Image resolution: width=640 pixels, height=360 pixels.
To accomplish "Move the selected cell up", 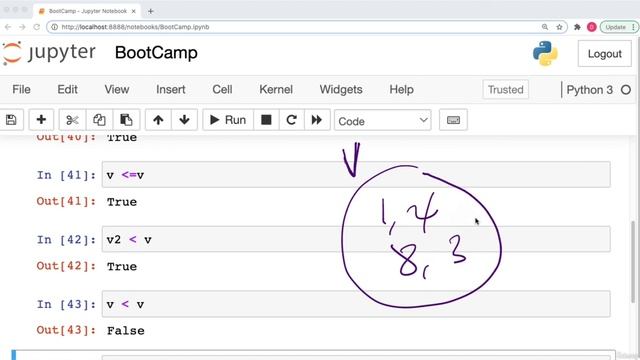I will (158, 120).
